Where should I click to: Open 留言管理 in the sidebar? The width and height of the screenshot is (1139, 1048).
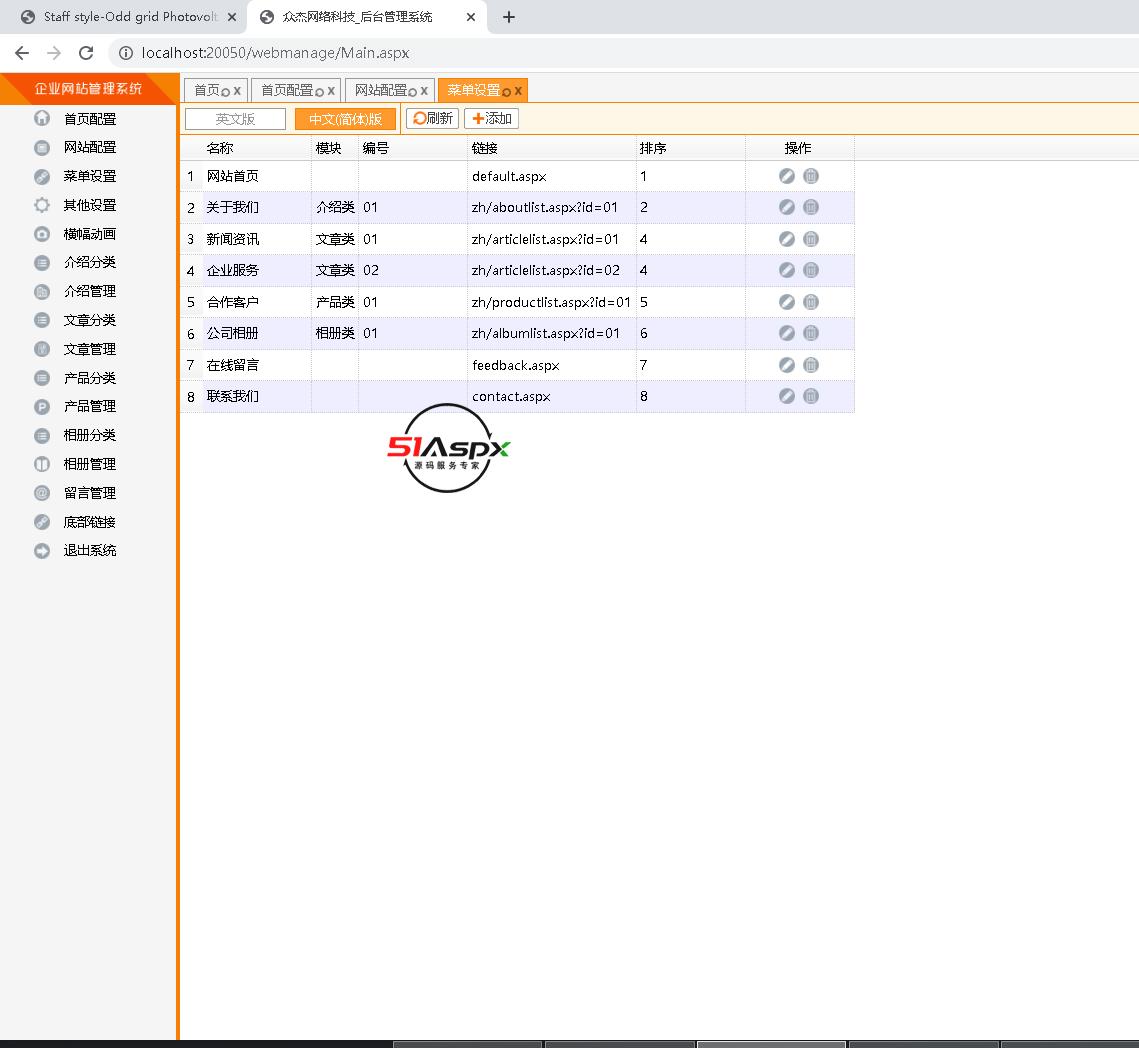pos(90,493)
